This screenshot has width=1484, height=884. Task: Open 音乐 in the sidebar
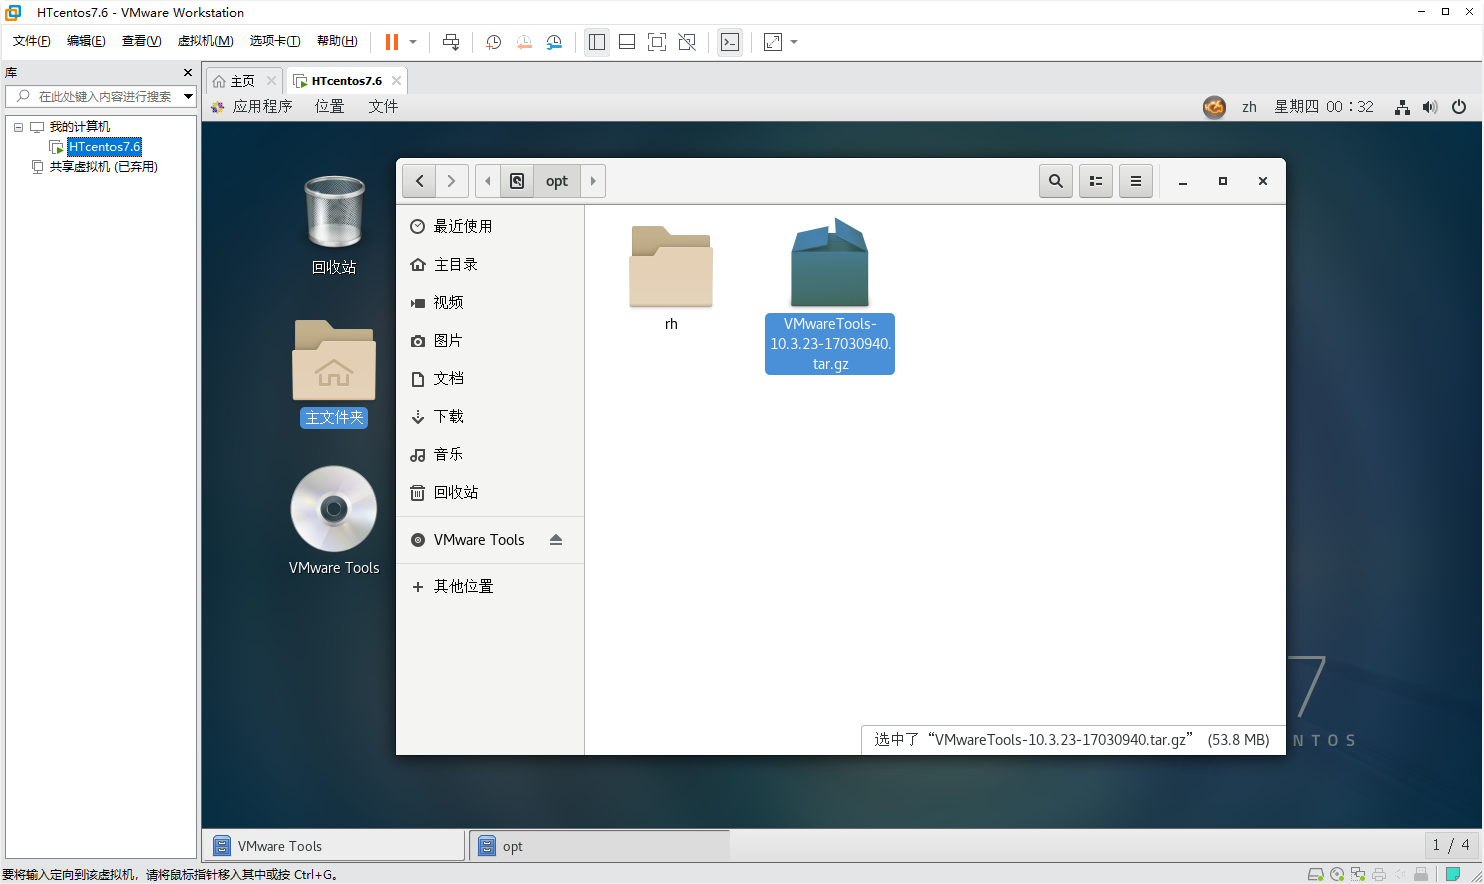(490, 455)
